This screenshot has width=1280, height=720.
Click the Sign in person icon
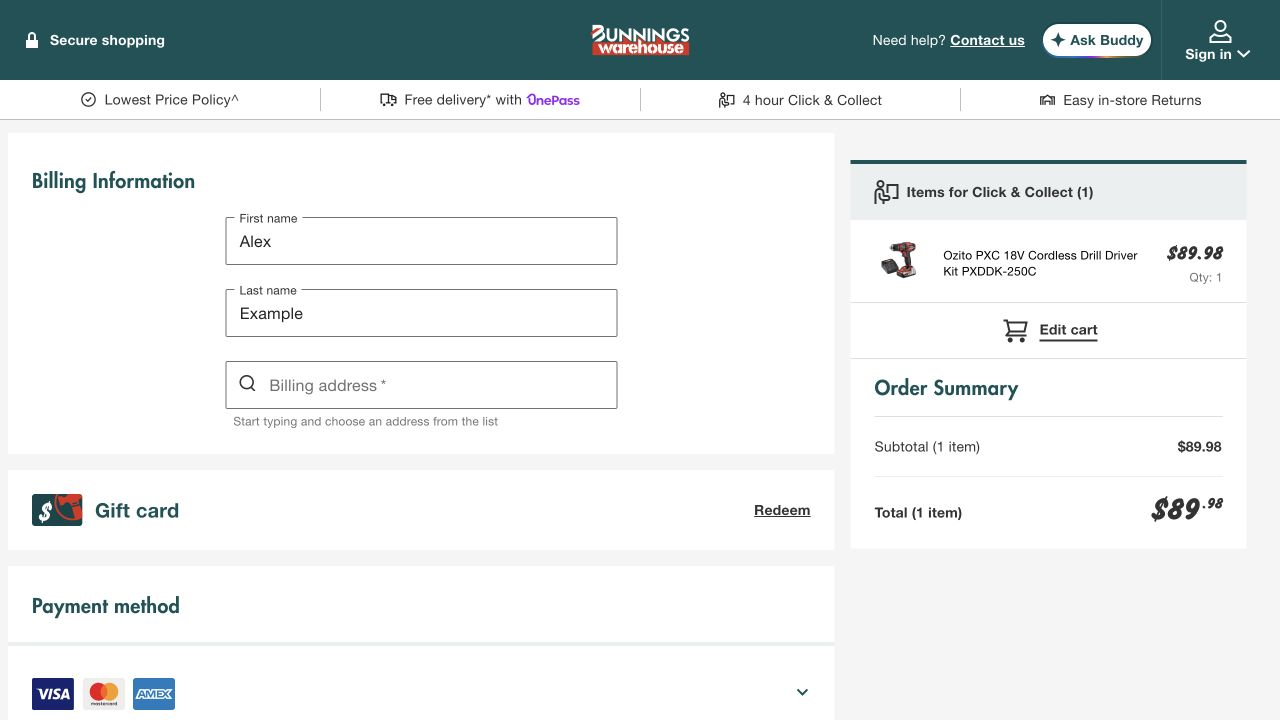coord(1219,31)
